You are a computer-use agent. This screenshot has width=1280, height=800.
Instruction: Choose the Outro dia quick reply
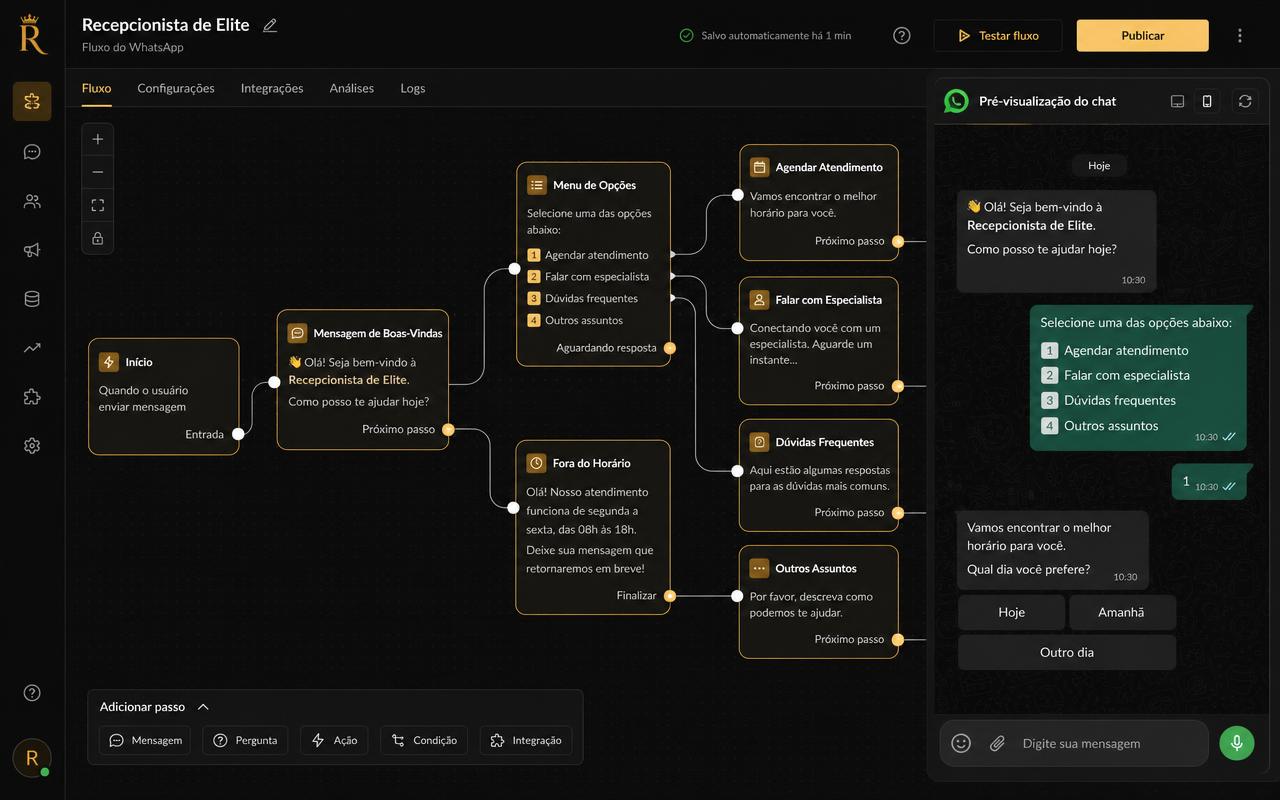point(1067,652)
